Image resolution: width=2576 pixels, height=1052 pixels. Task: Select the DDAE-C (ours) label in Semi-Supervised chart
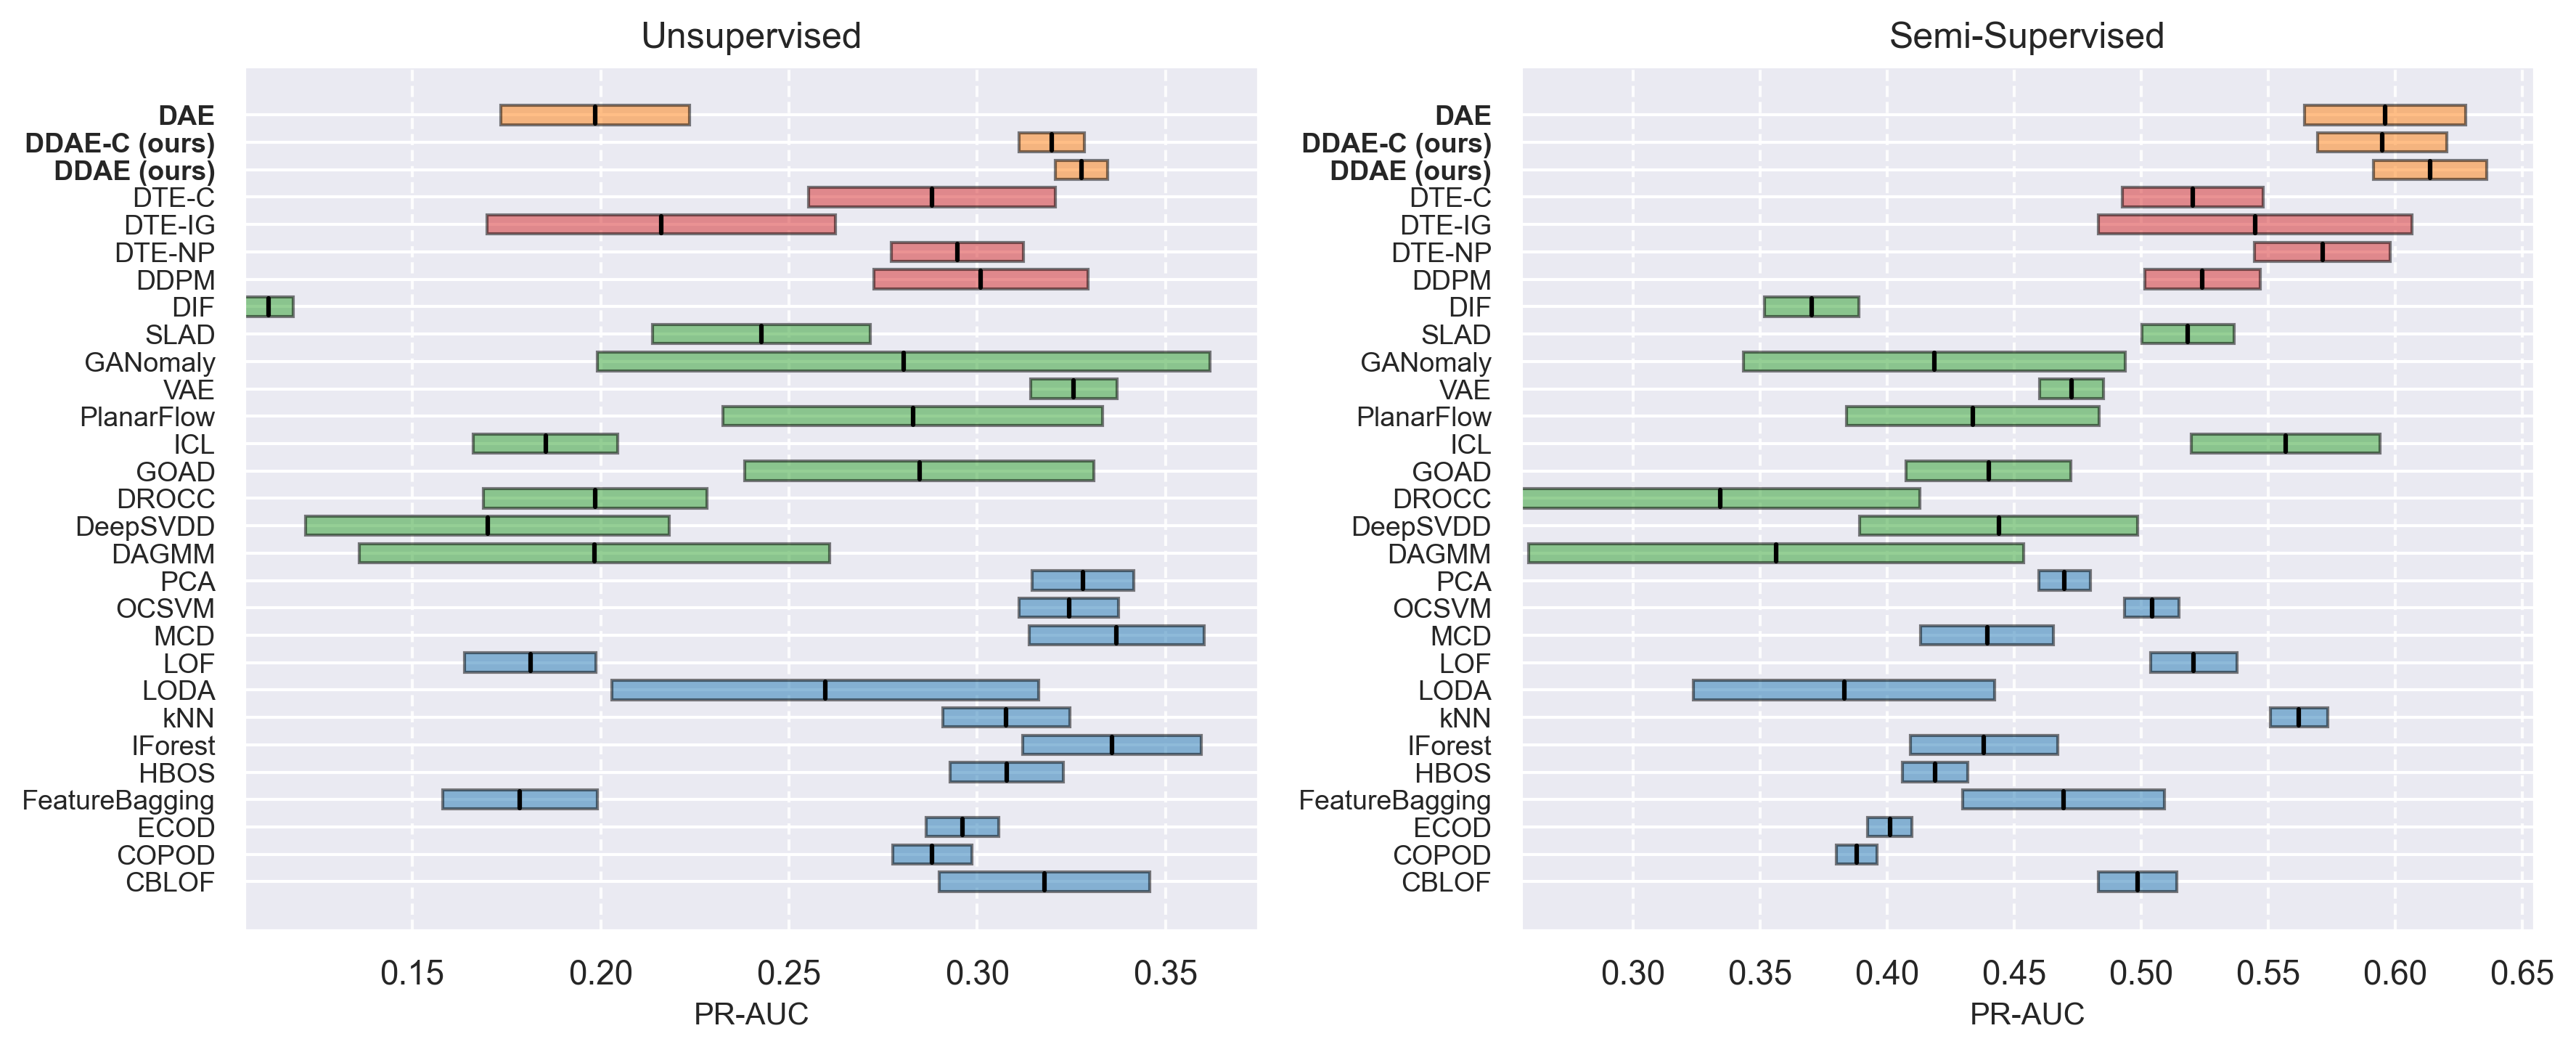pyautogui.click(x=1395, y=143)
